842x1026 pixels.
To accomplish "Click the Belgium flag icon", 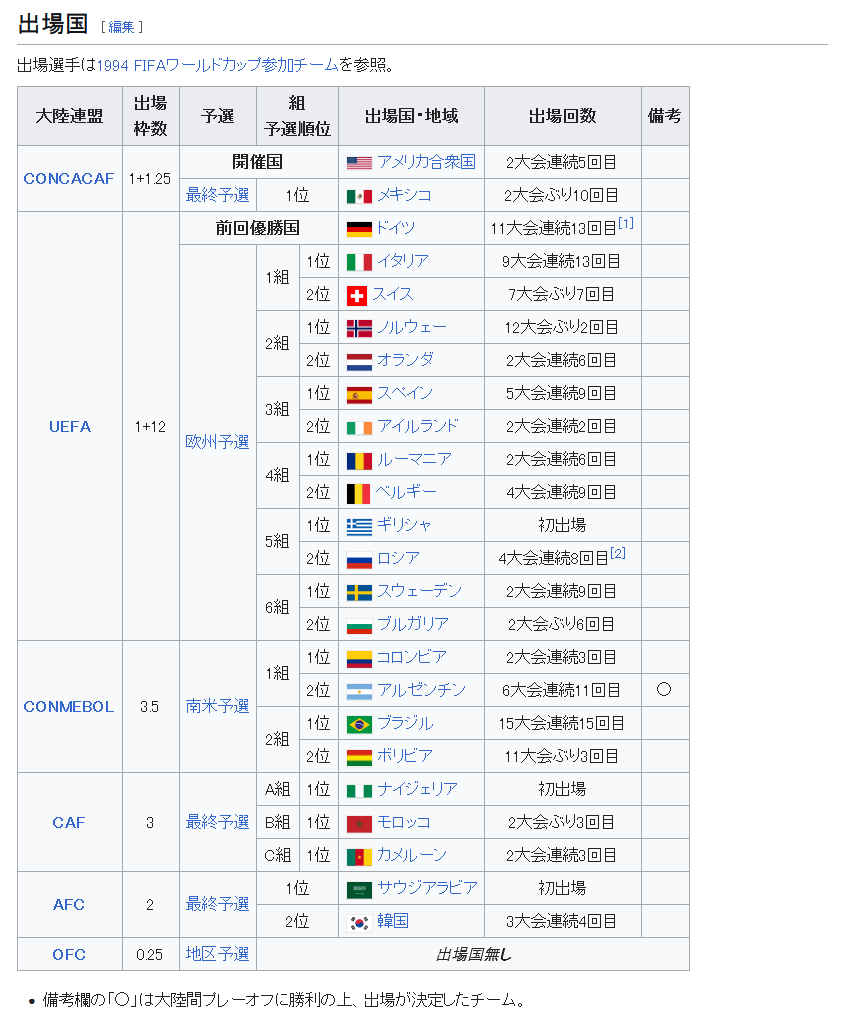I will point(358,493).
